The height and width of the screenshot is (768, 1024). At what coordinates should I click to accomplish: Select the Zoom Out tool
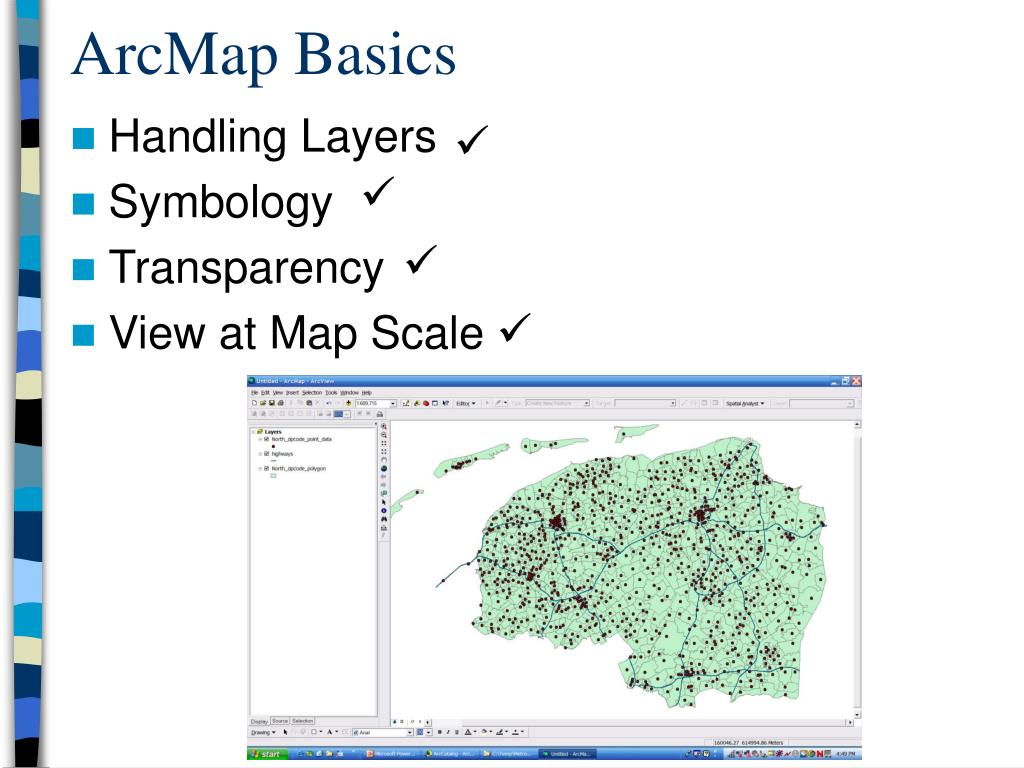(384, 434)
